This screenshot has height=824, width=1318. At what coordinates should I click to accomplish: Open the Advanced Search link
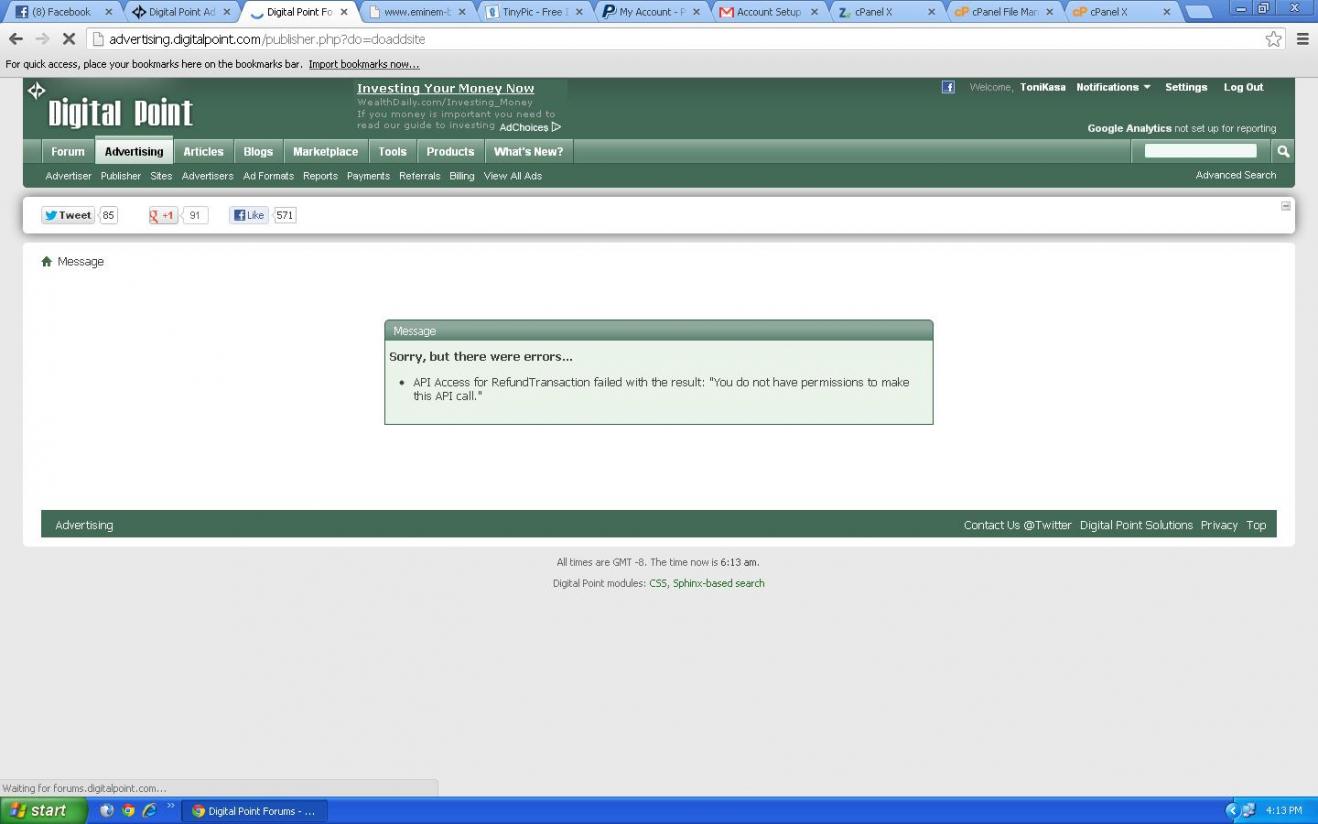1236,175
